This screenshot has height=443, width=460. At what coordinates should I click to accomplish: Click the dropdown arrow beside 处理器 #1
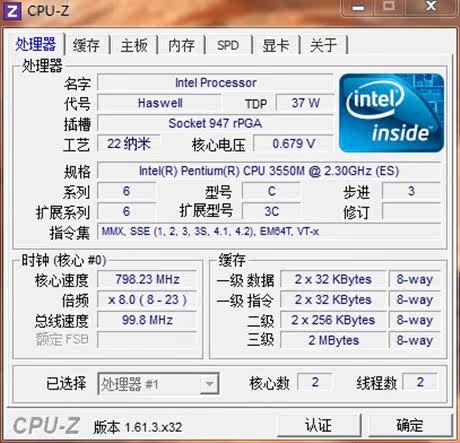pos(209,384)
